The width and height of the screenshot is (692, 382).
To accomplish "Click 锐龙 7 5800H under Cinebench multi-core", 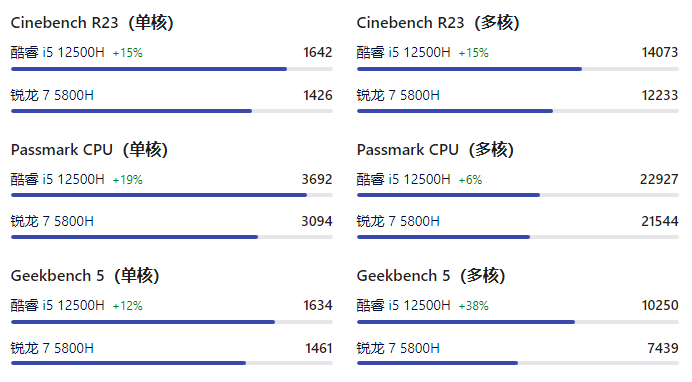I will coord(398,95).
